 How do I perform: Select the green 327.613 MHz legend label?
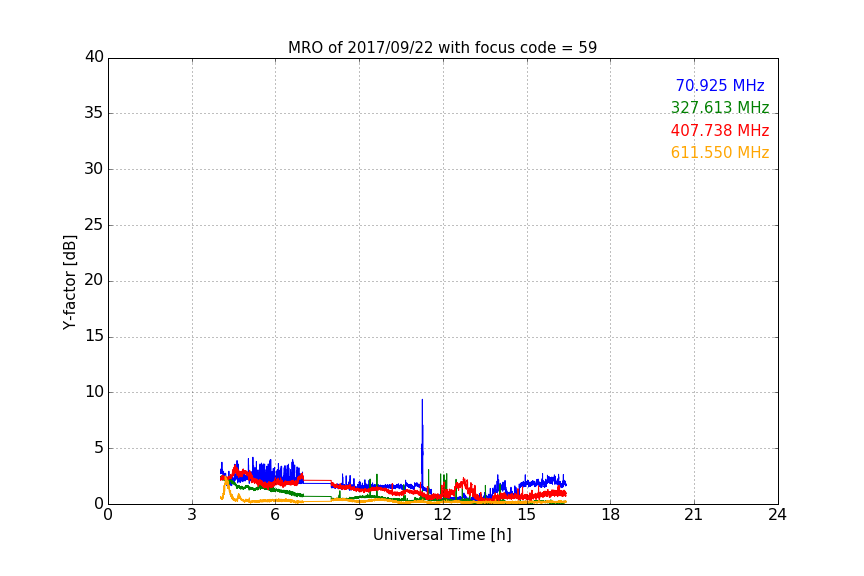tap(720, 107)
